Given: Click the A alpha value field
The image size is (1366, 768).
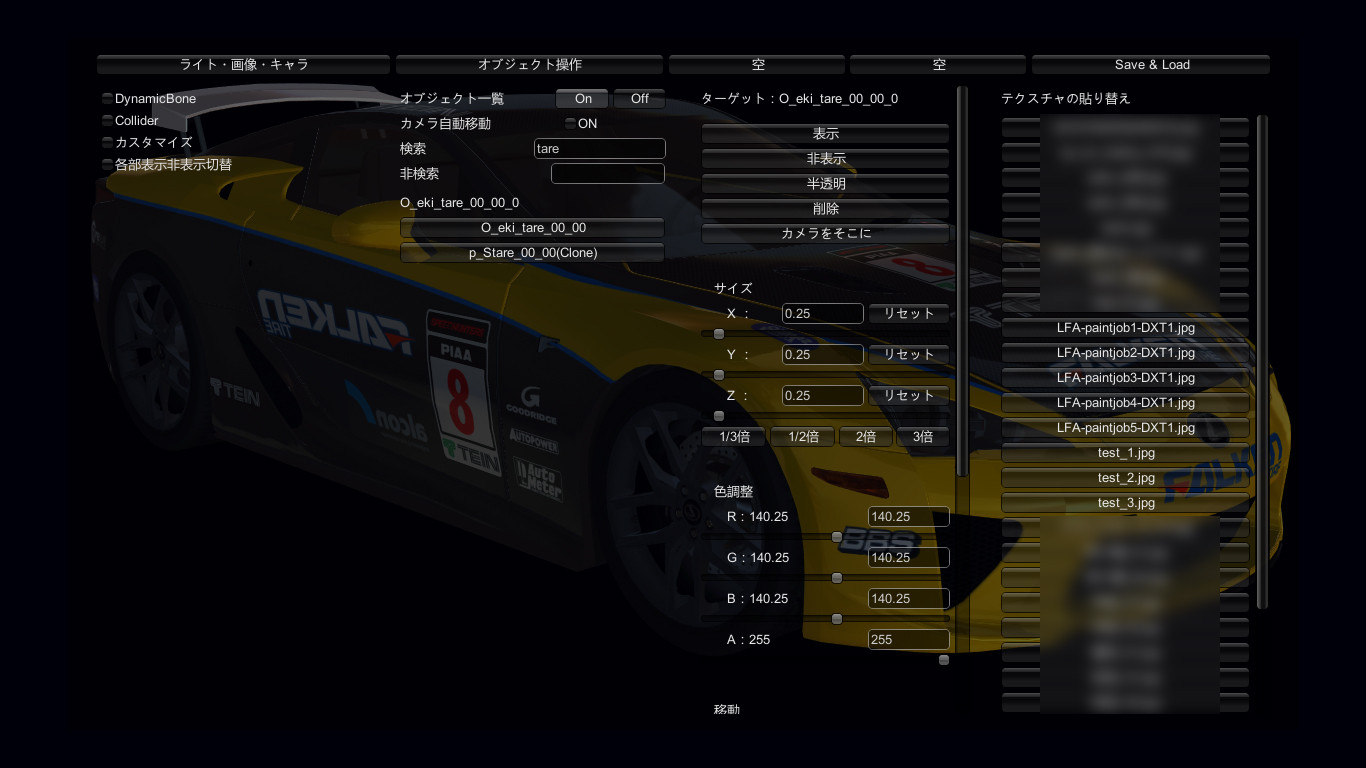Looking at the screenshot, I should pyautogui.click(x=908, y=640).
